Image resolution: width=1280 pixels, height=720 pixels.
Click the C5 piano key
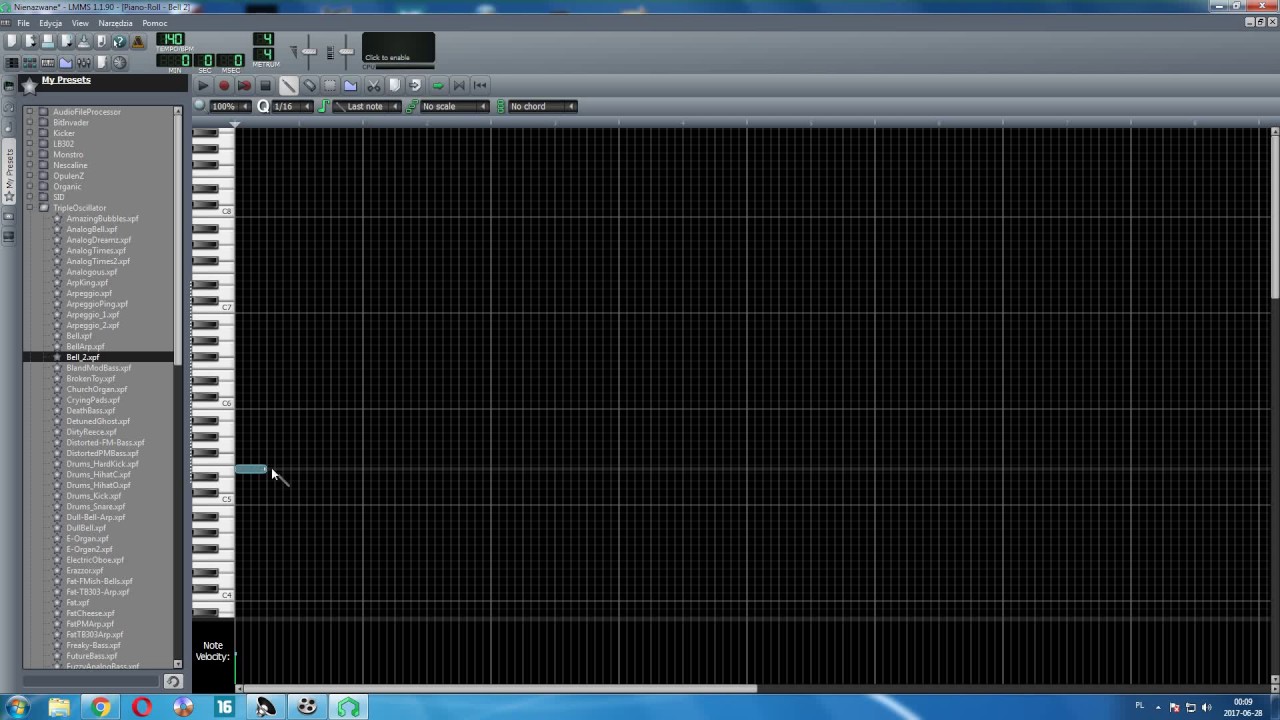(x=213, y=498)
